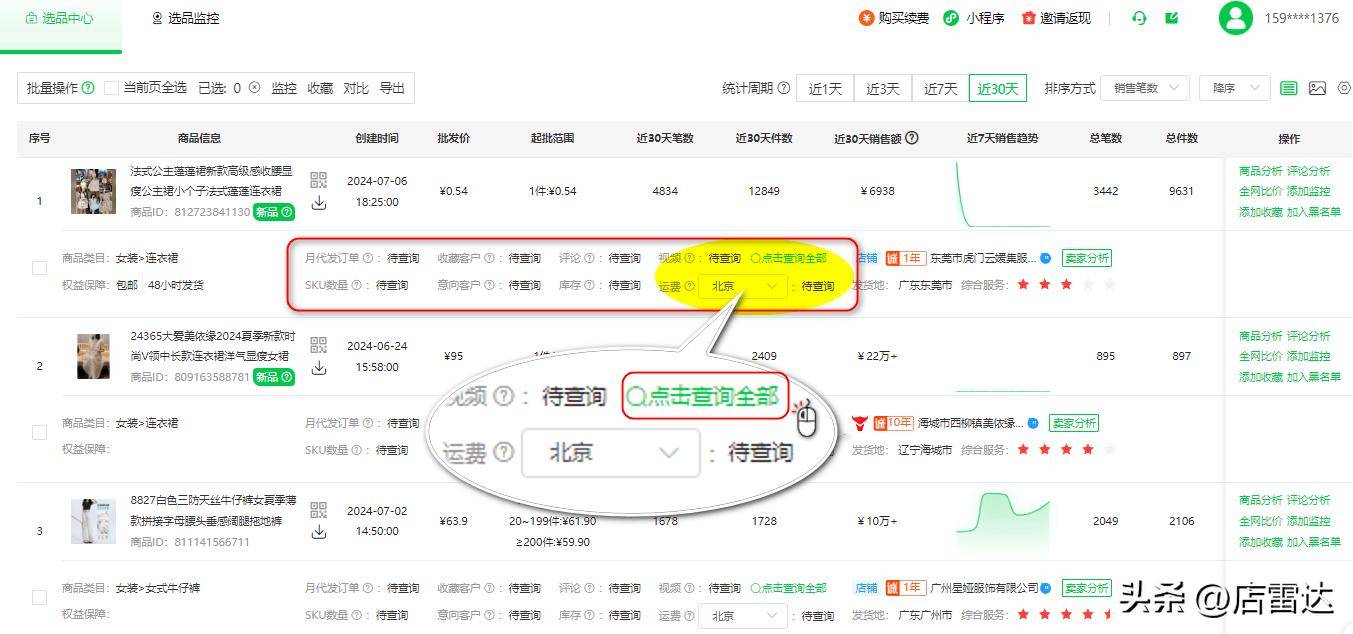This screenshot has height=634, width=1353.
Task: Open 商品分析 for the first product
Action: tap(1258, 171)
